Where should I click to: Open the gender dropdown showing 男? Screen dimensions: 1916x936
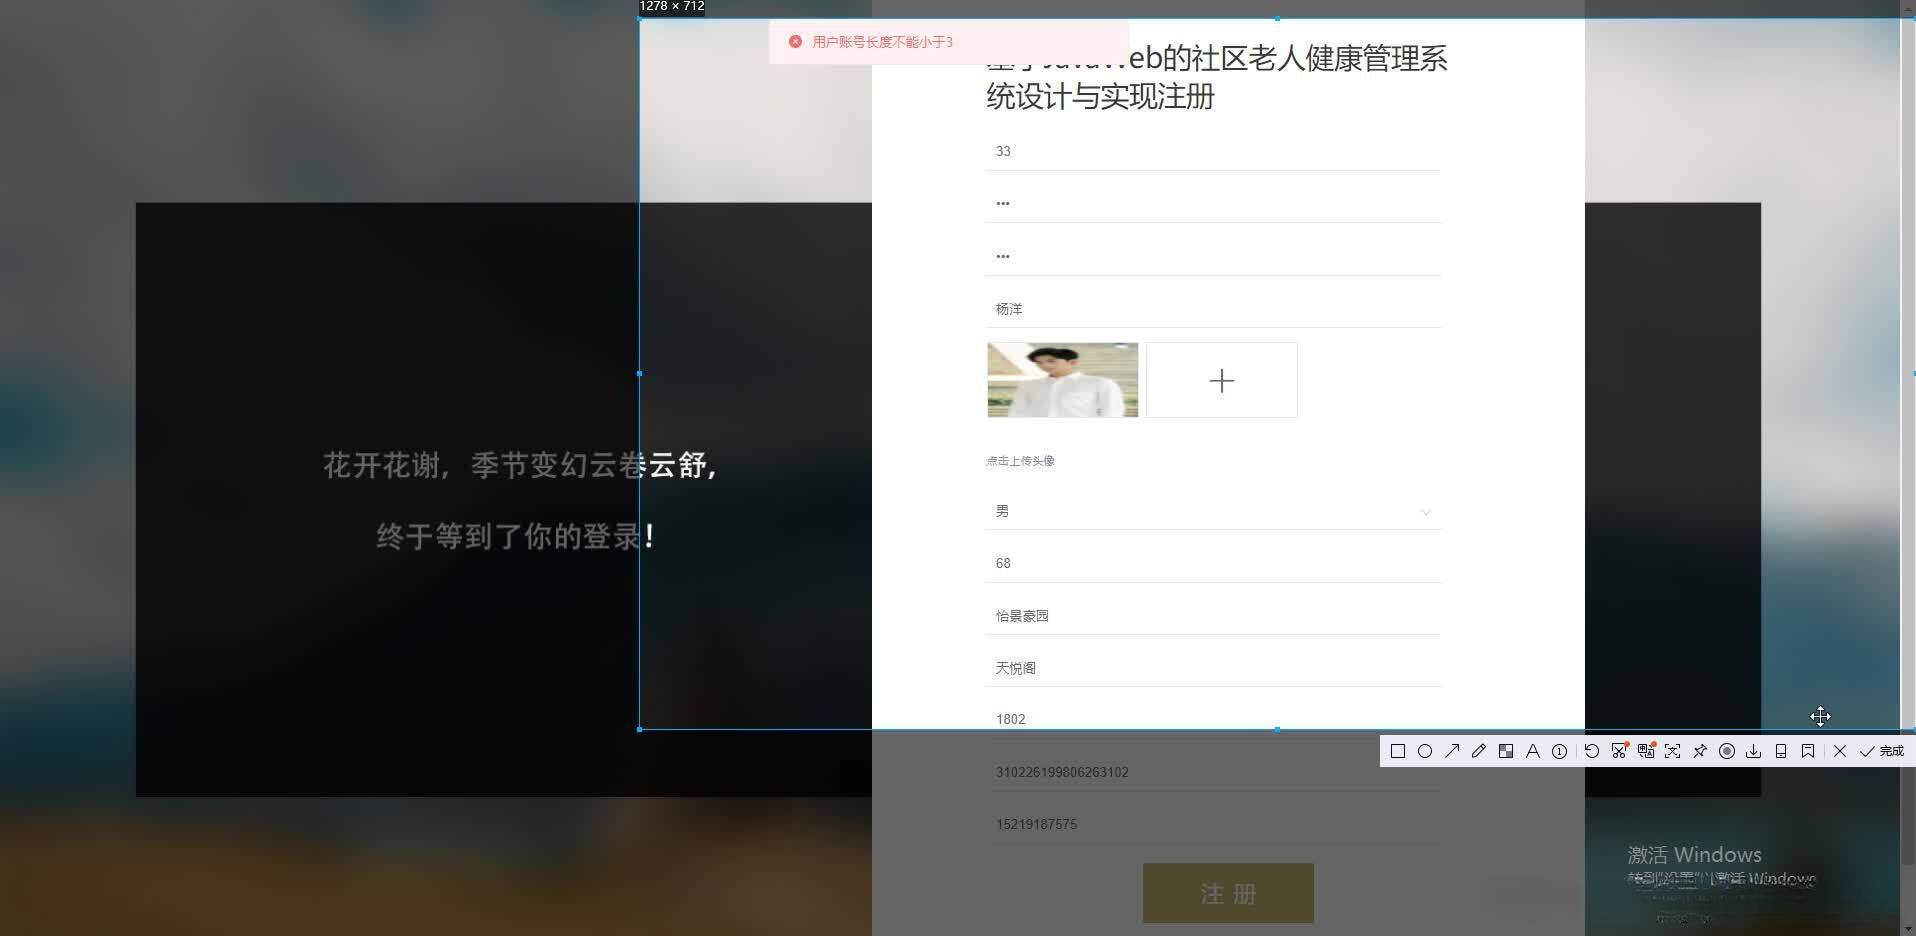coord(1212,511)
